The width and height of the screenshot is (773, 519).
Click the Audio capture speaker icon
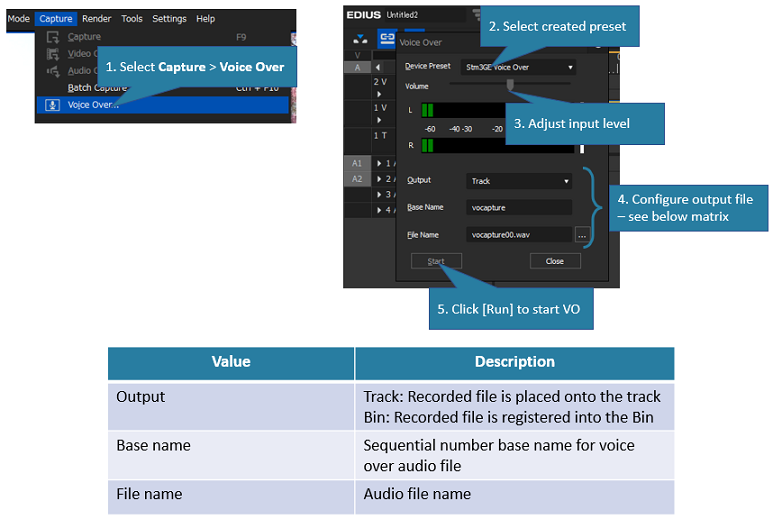[53, 71]
